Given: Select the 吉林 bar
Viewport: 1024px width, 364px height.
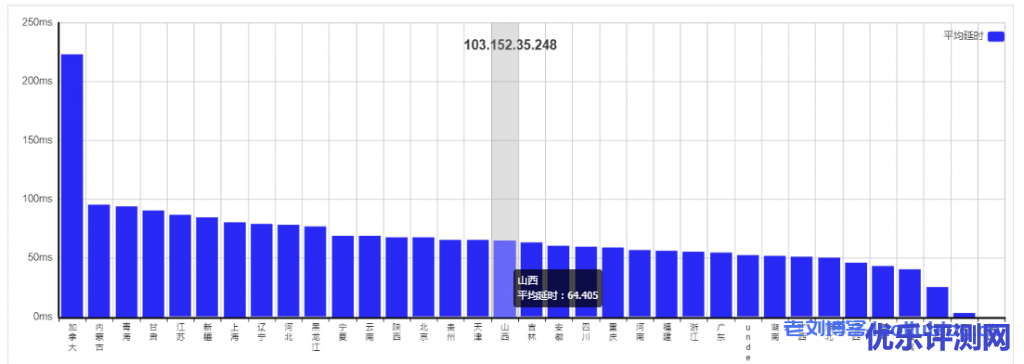Looking at the screenshot, I should pos(532,280).
